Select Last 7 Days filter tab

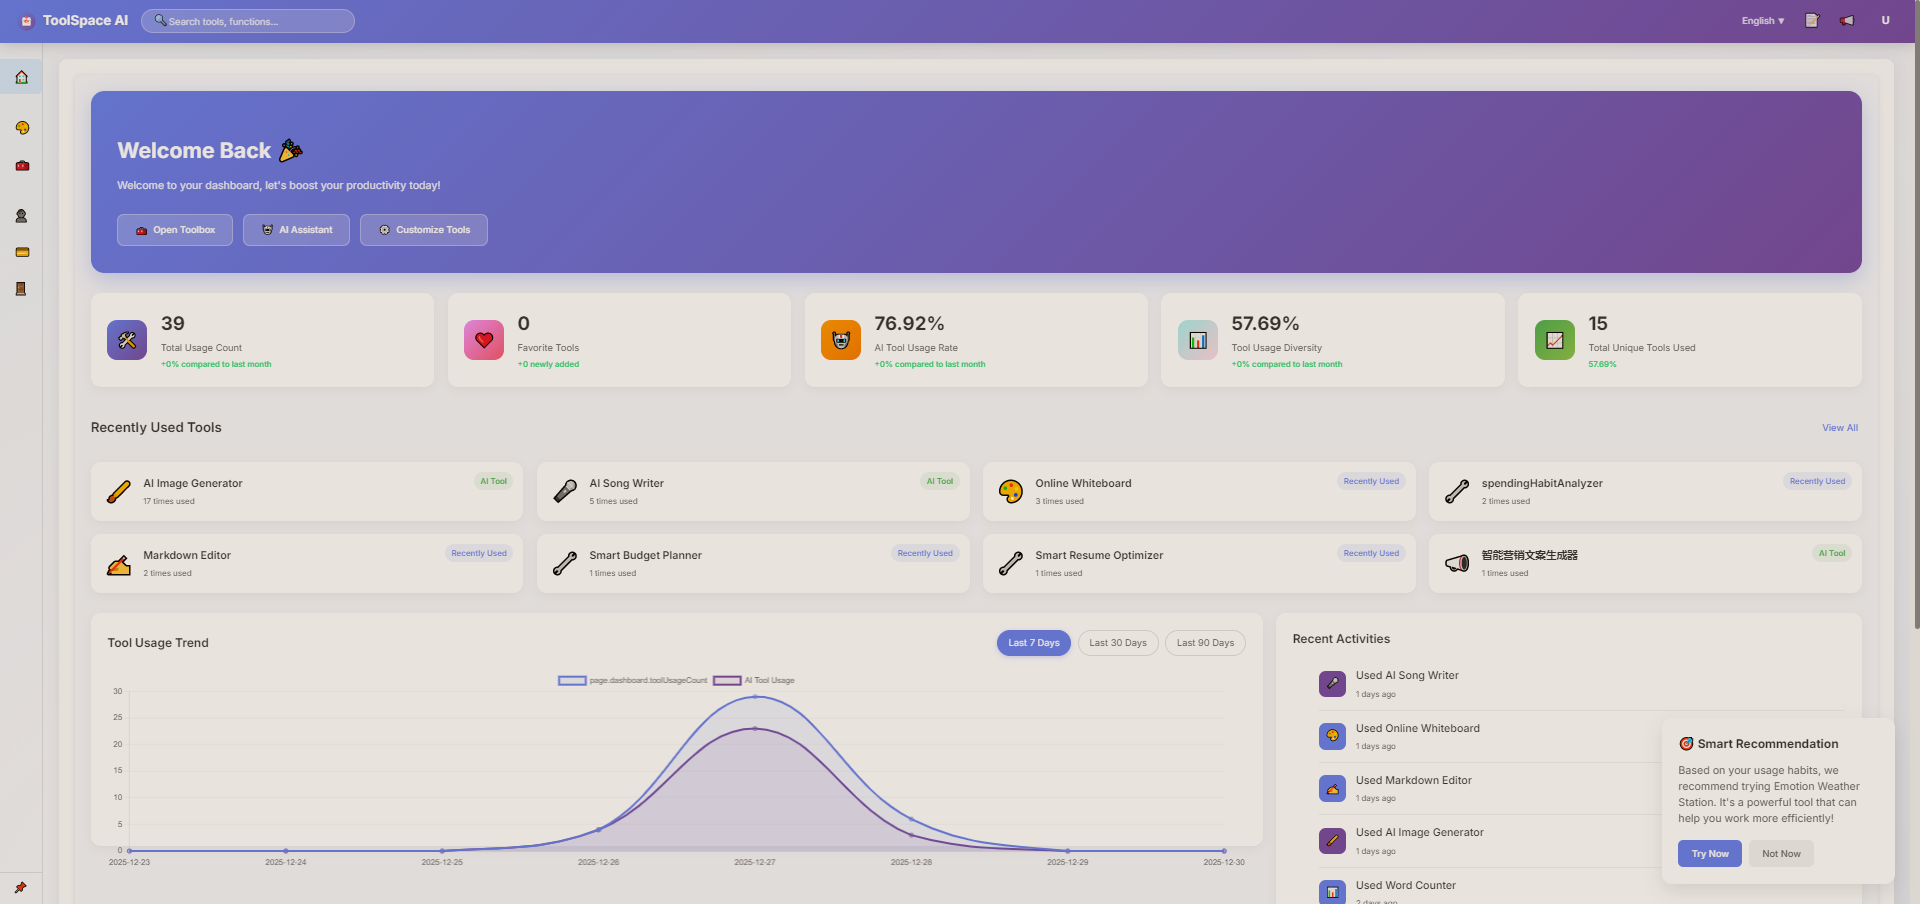coord(1033,643)
